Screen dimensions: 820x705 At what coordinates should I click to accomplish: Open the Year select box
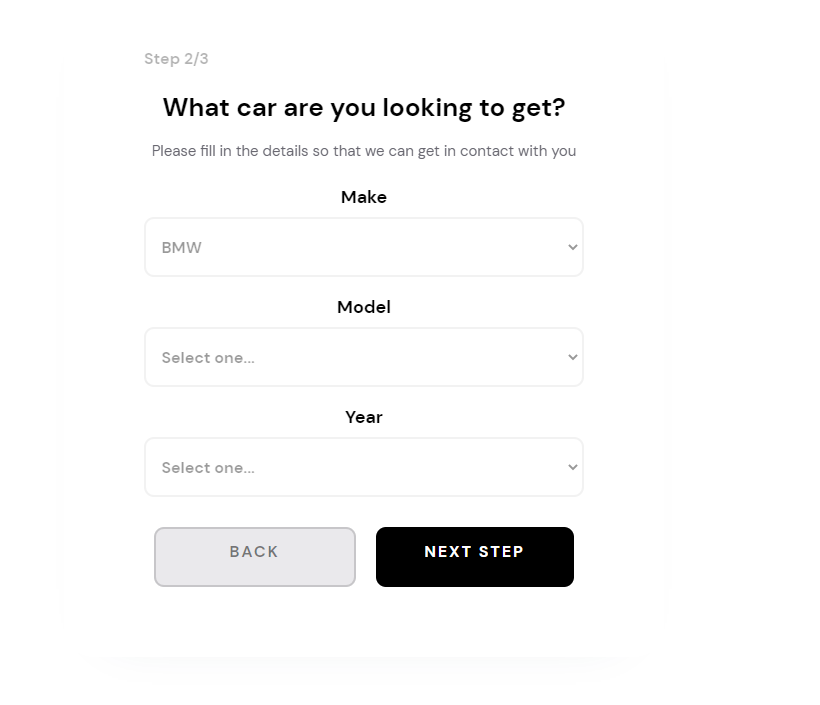coord(364,467)
